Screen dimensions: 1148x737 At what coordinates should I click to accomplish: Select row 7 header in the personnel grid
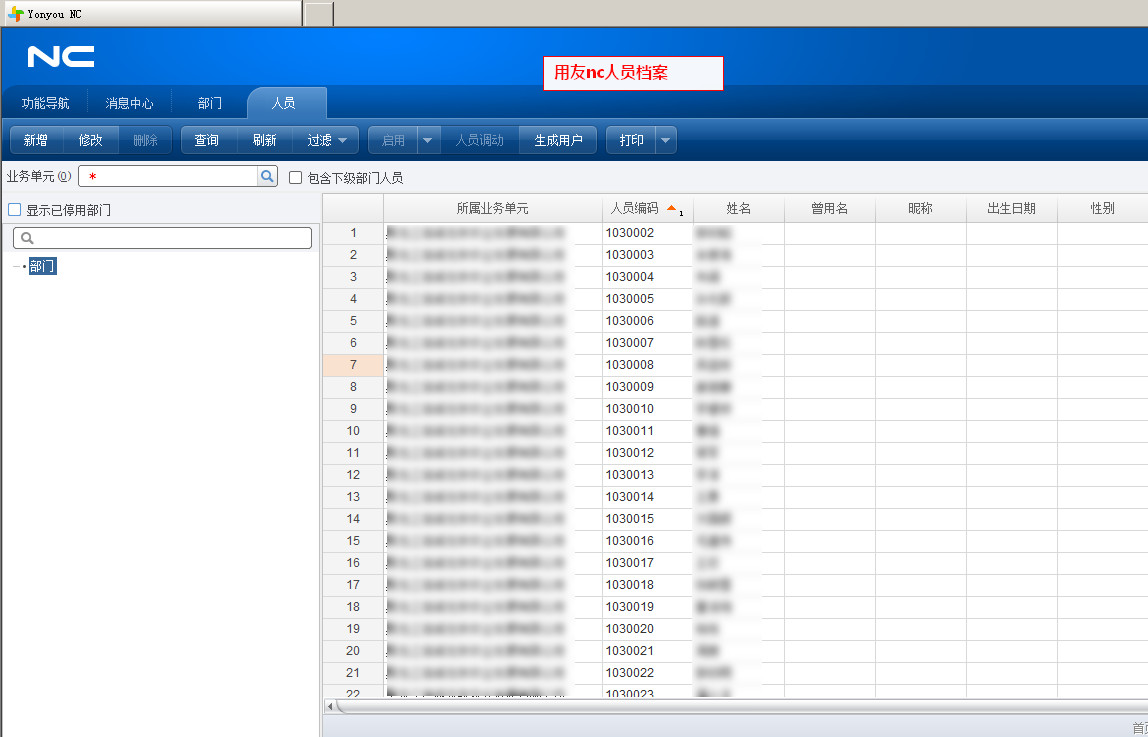pos(352,365)
